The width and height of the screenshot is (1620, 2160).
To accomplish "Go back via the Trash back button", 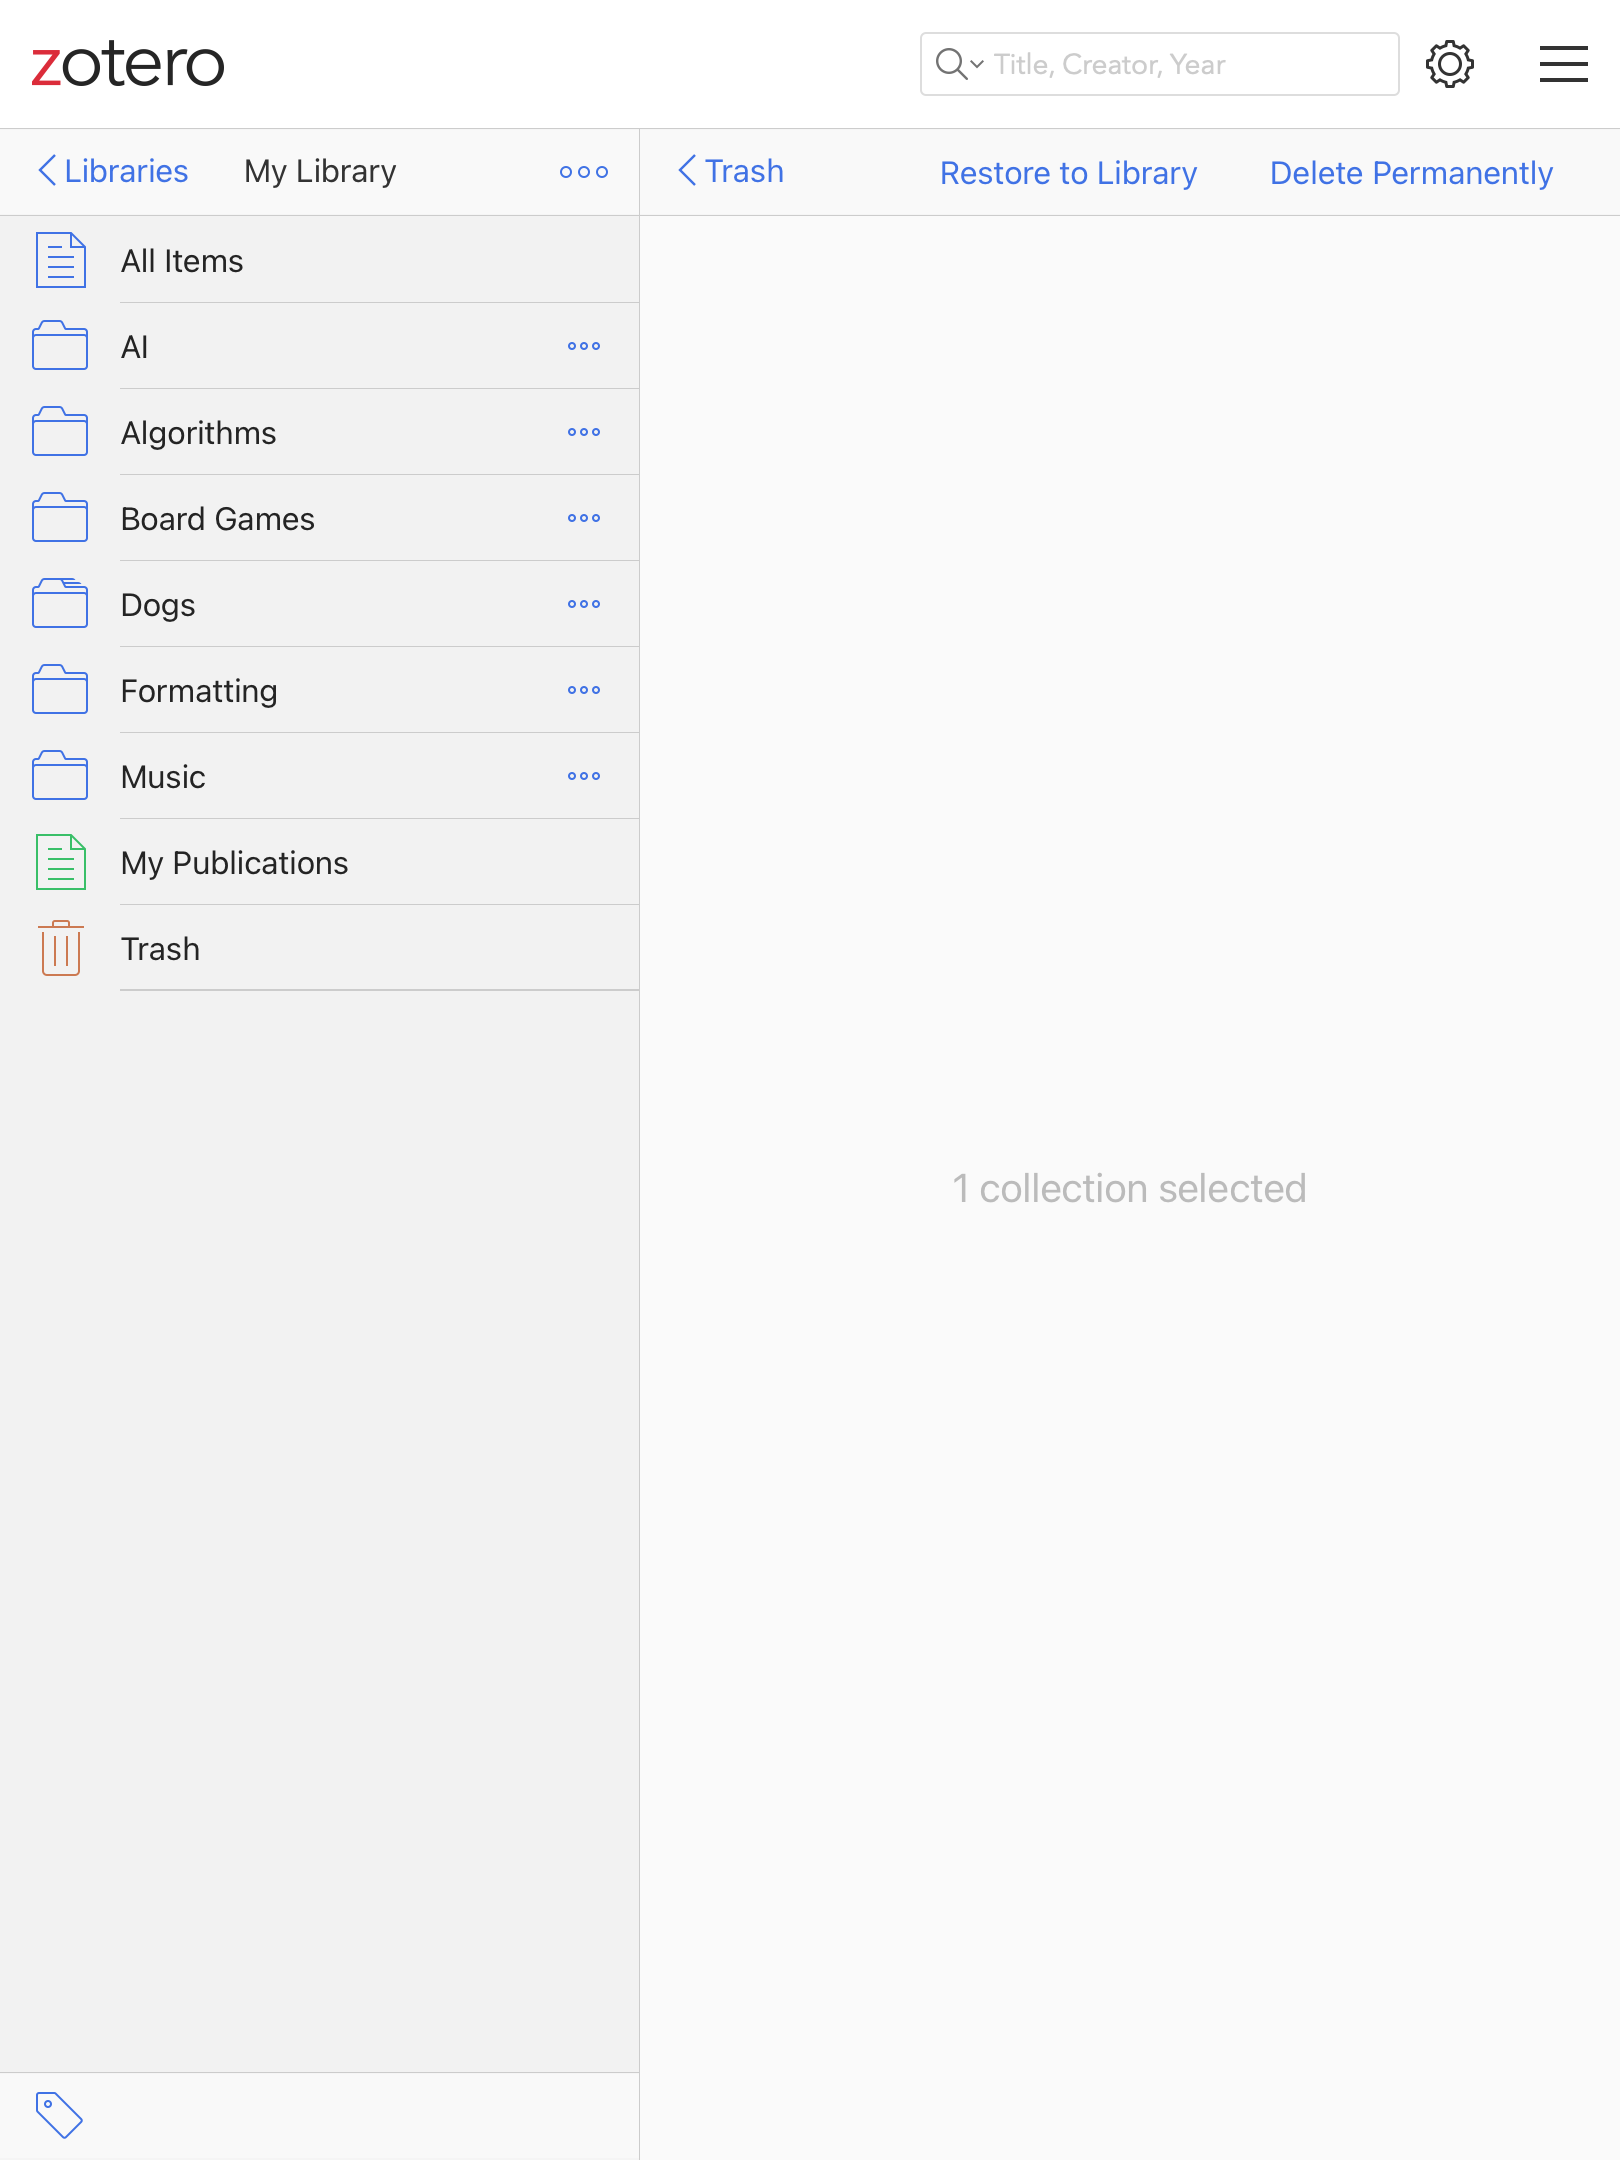I will (731, 171).
